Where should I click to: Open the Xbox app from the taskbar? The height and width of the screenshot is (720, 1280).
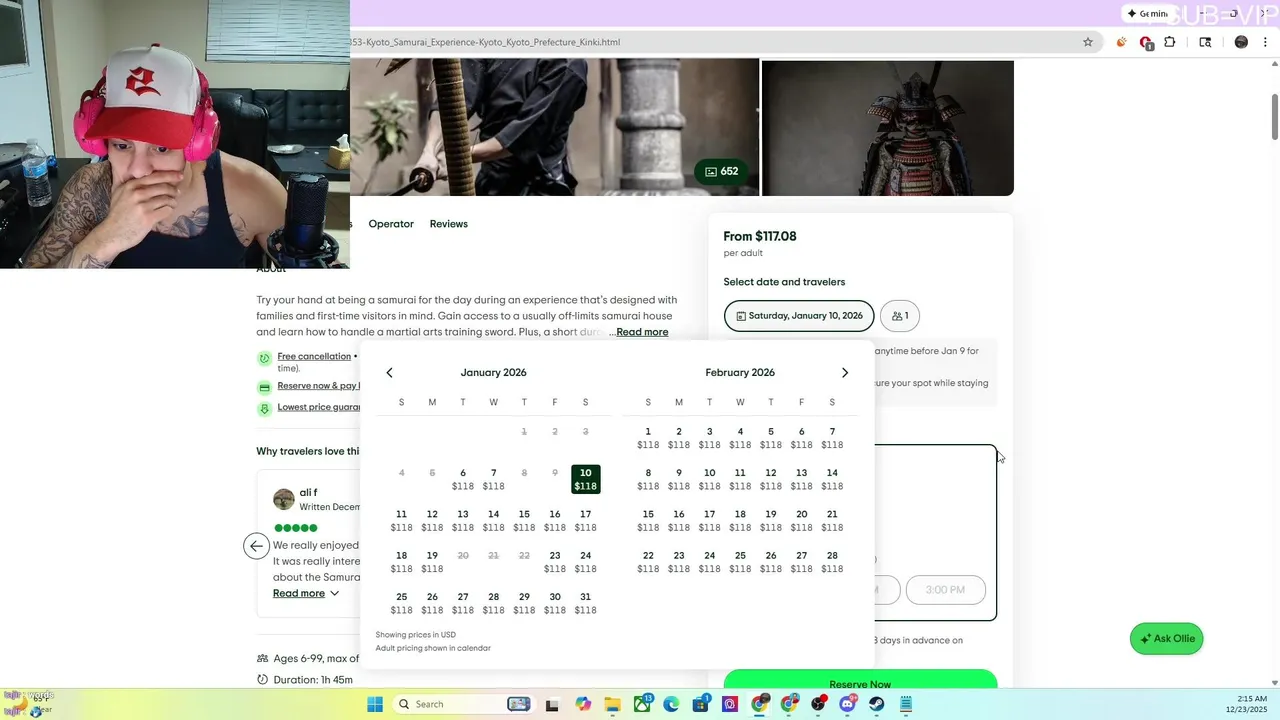point(642,704)
